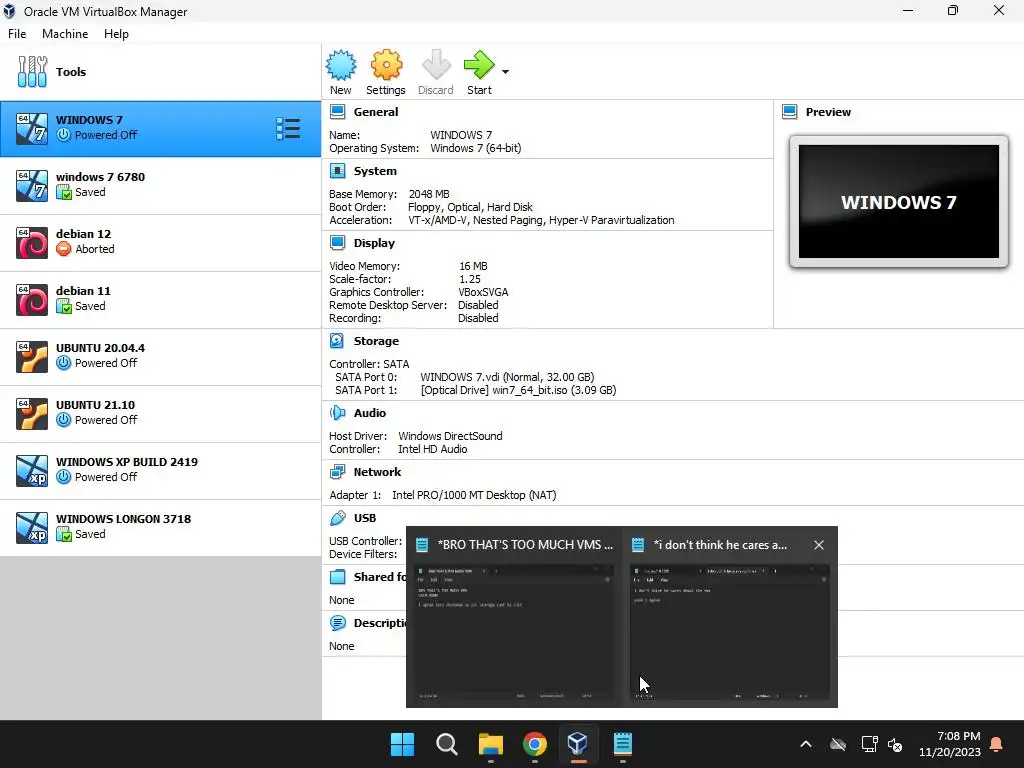Click the Audio speaker icon
The image size is (1024, 768).
tap(338, 413)
